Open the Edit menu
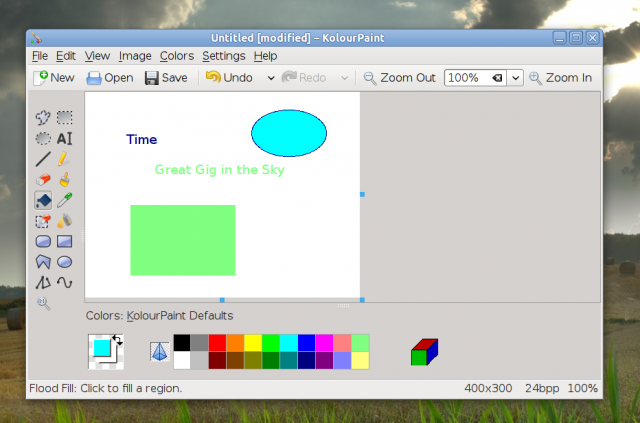The height and width of the screenshot is (423, 640). [x=66, y=56]
